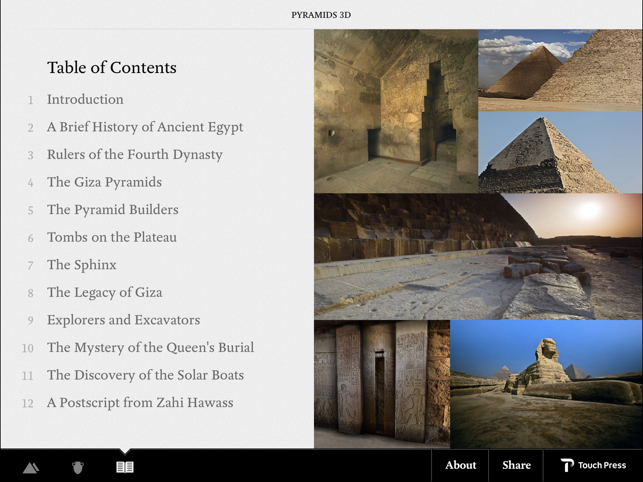Open the Touch Press logo link
The width and height of the screenshot is (643, 482).
(593, 465)
